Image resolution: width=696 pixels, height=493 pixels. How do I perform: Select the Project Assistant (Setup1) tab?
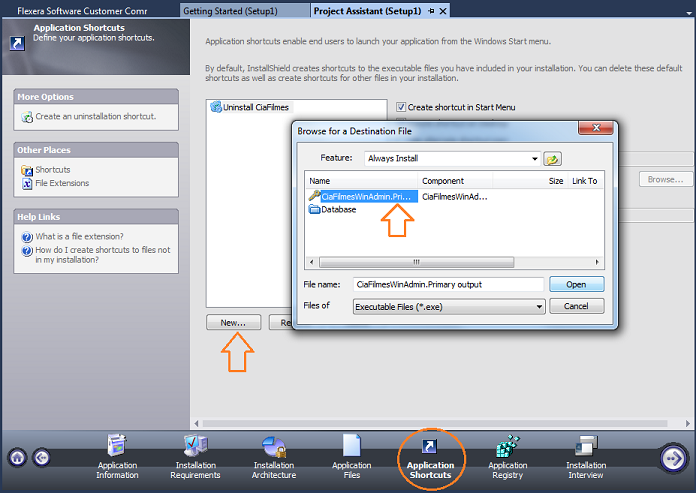[368, 11]
